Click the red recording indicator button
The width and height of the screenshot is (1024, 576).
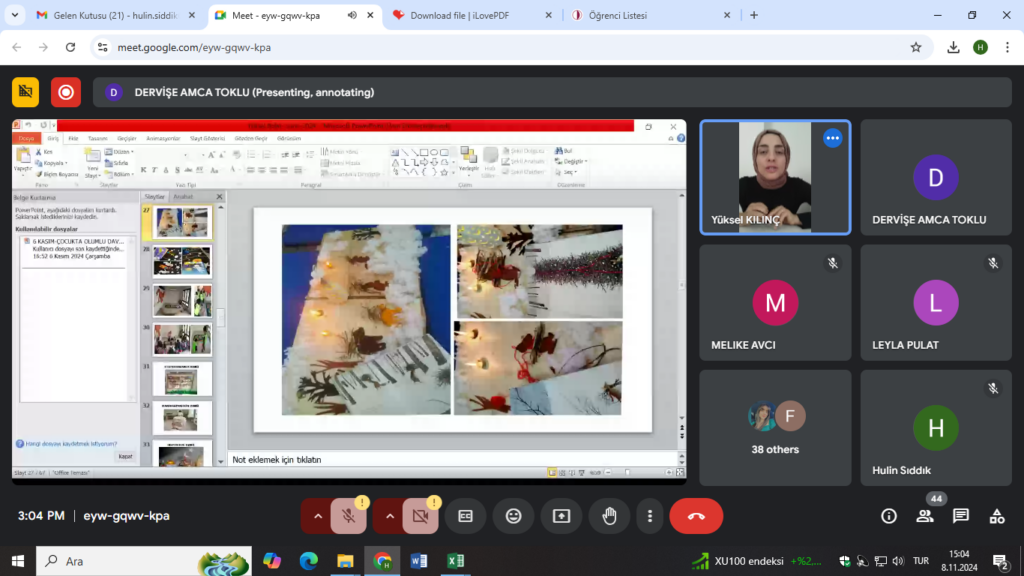[x=66, y=92]
